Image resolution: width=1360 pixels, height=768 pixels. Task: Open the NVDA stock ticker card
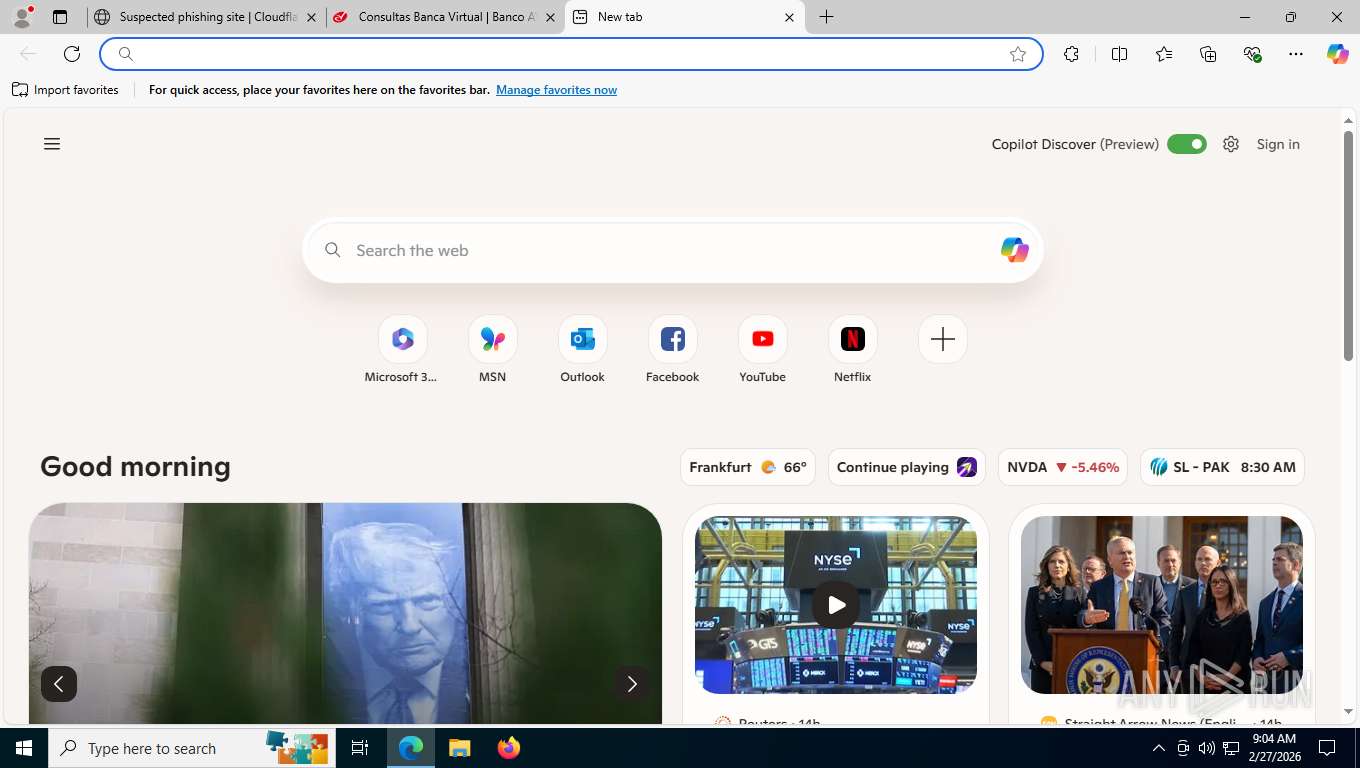tap(1063, 467)
